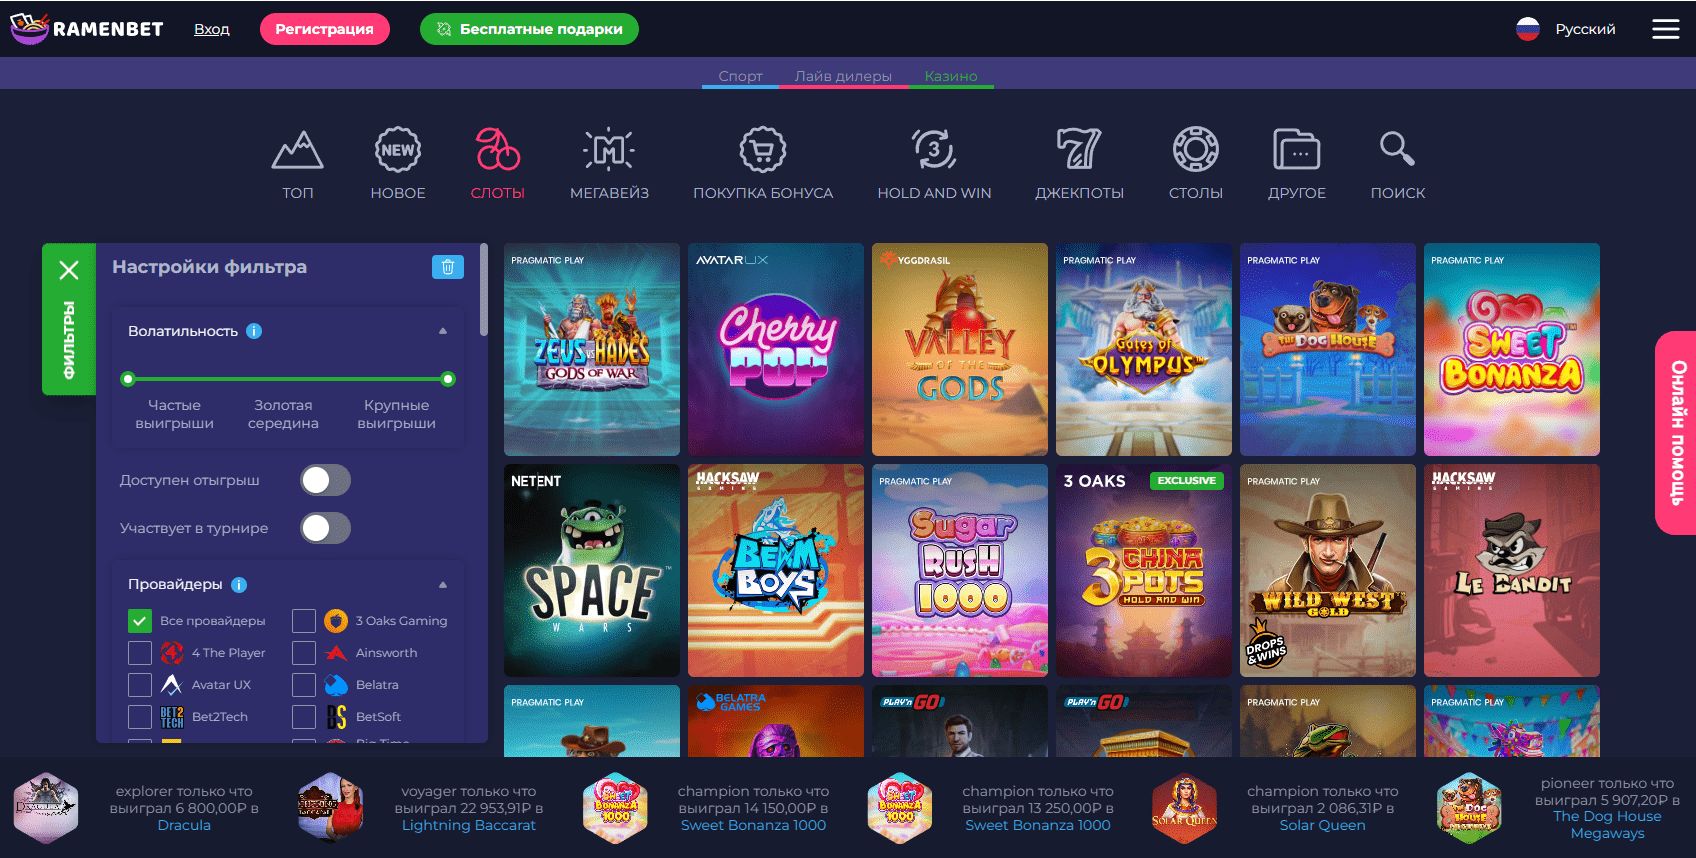Collapse the Провайдеры section arrow
Image resolution: width=1696 pixels, height=858 pixels.
[x=443, y=585]
